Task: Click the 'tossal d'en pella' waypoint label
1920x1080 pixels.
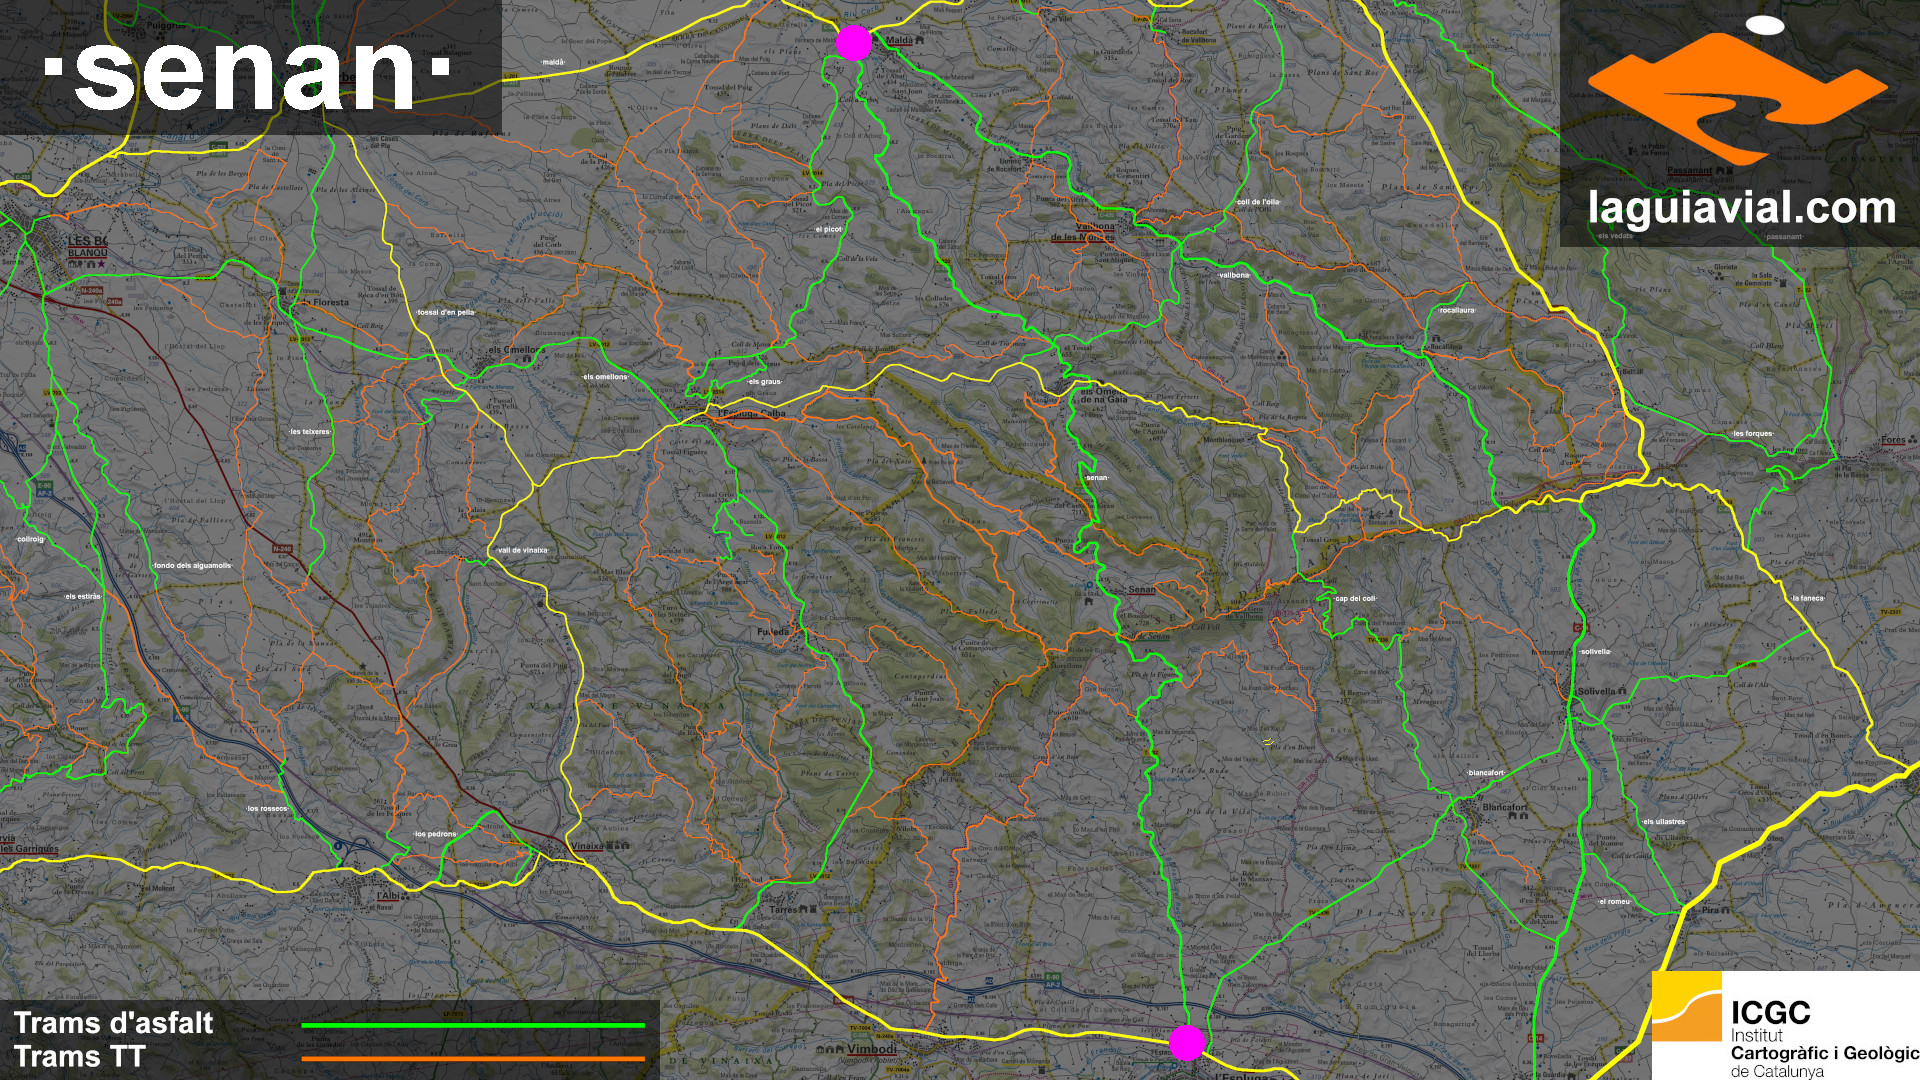Action: (x=446, y=313)
